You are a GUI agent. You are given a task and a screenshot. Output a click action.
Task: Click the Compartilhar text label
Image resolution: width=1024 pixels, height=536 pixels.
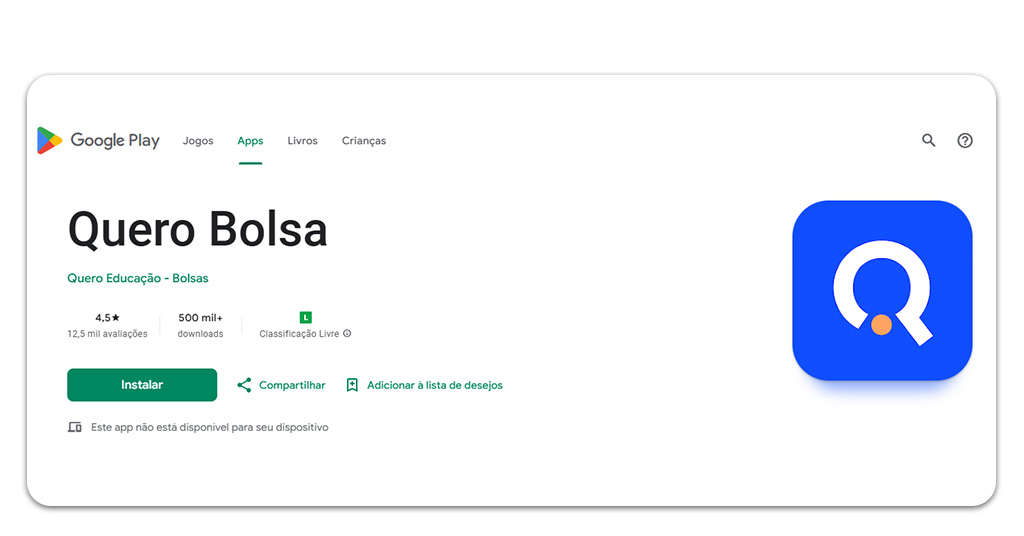point(292,385)
